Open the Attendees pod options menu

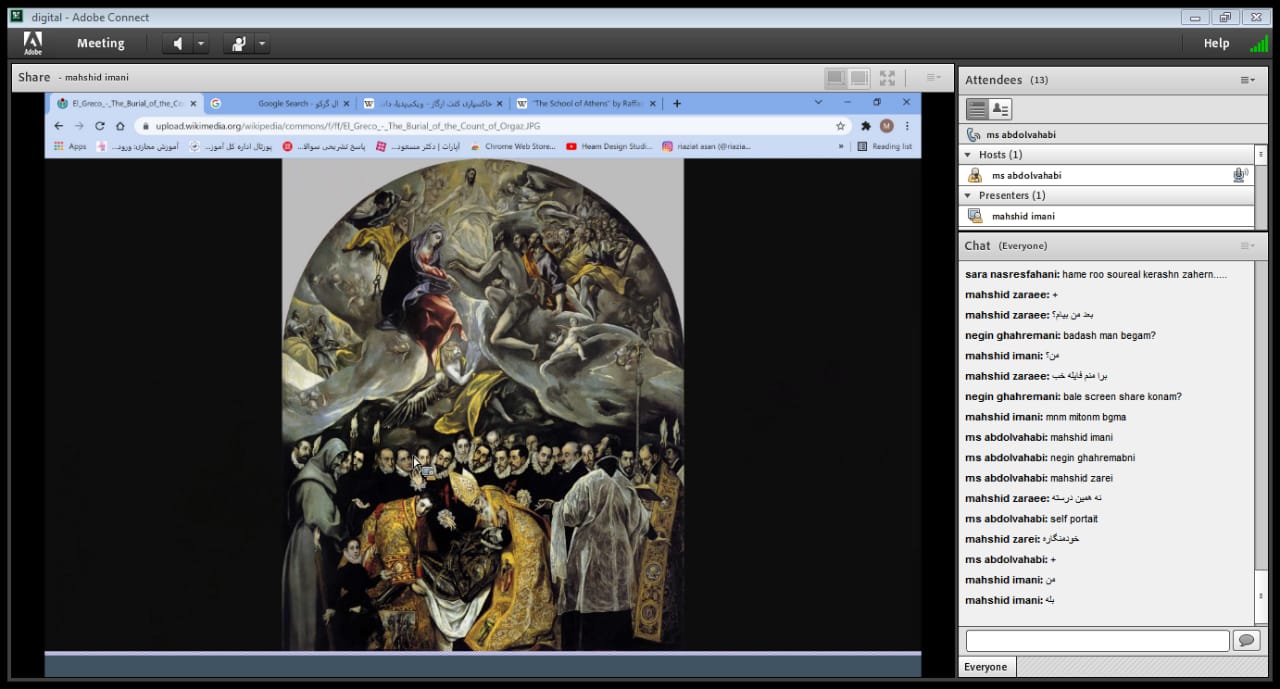point(1247,80)
